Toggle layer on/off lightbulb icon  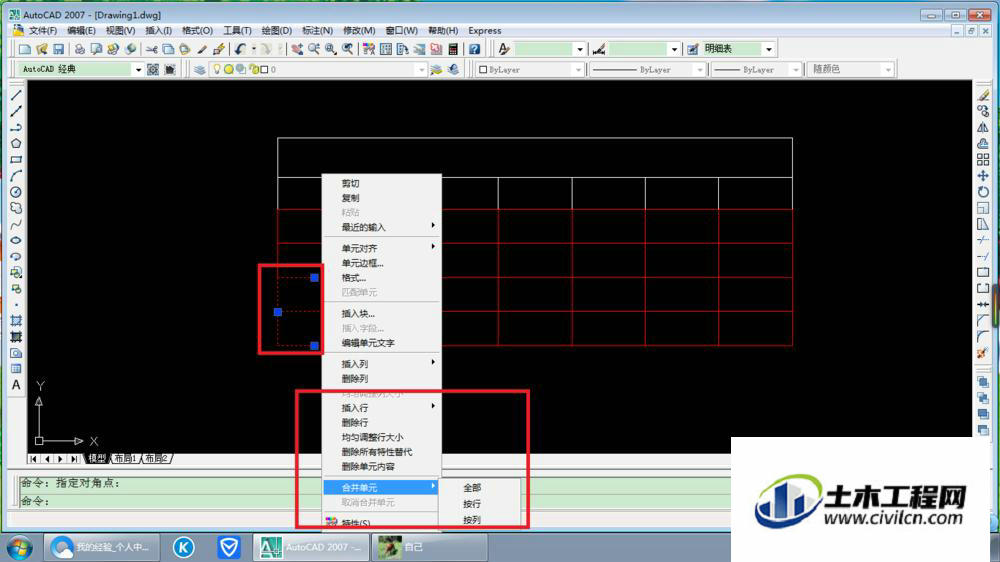click(x=217, y=69)
